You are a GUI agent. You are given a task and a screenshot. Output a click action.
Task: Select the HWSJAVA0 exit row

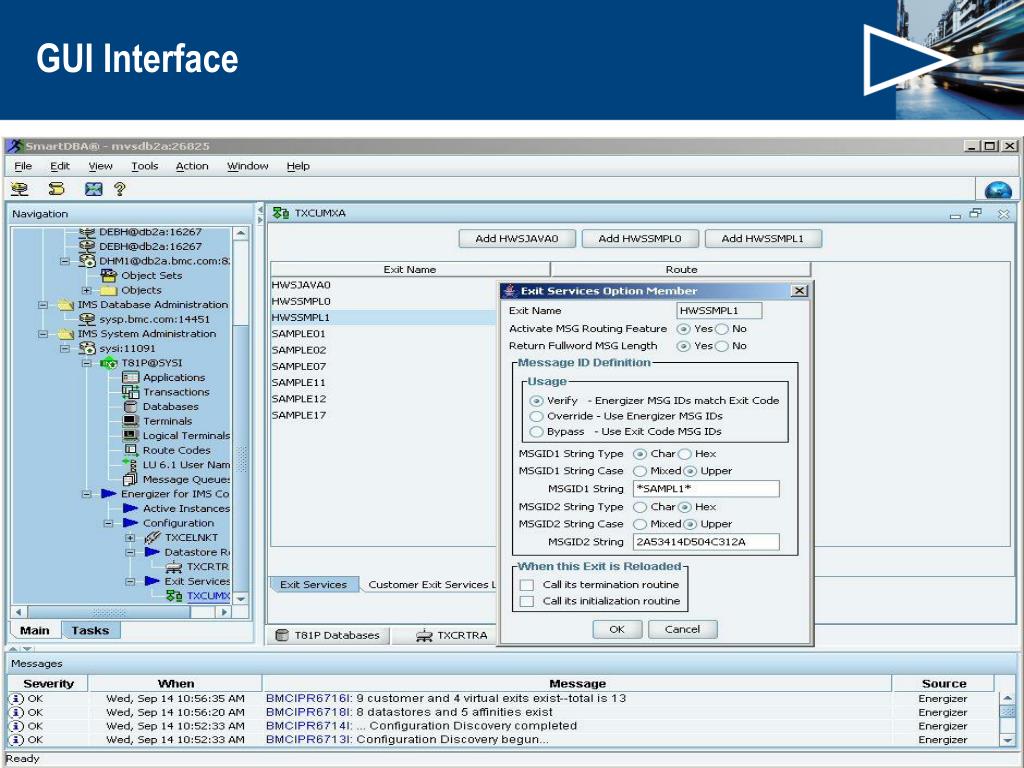pyautogui.click(x=384, y=285)
